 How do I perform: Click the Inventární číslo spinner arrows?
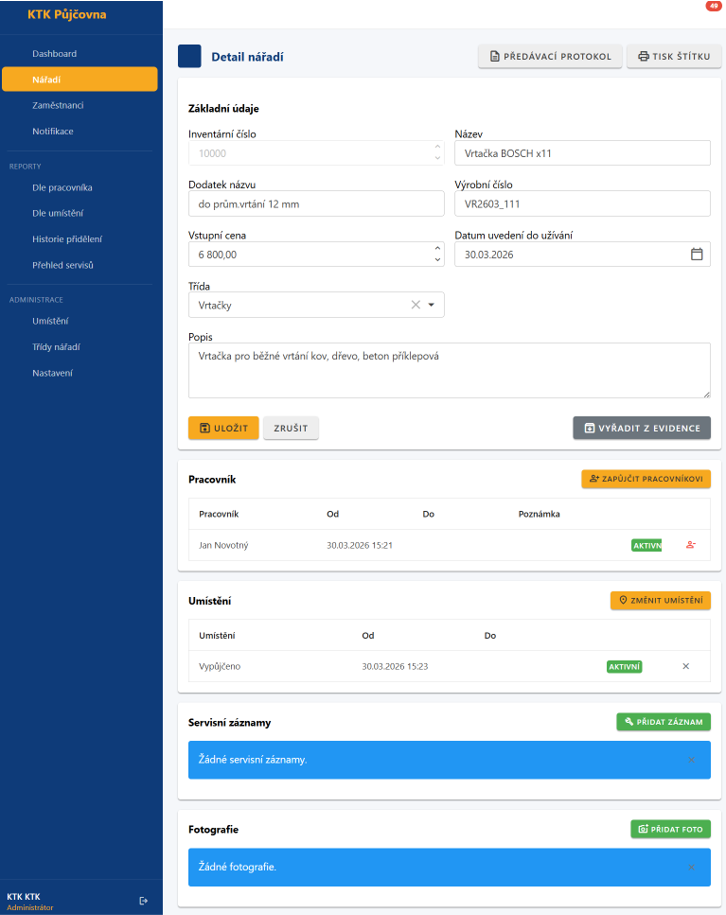click(x=436, y=153)
